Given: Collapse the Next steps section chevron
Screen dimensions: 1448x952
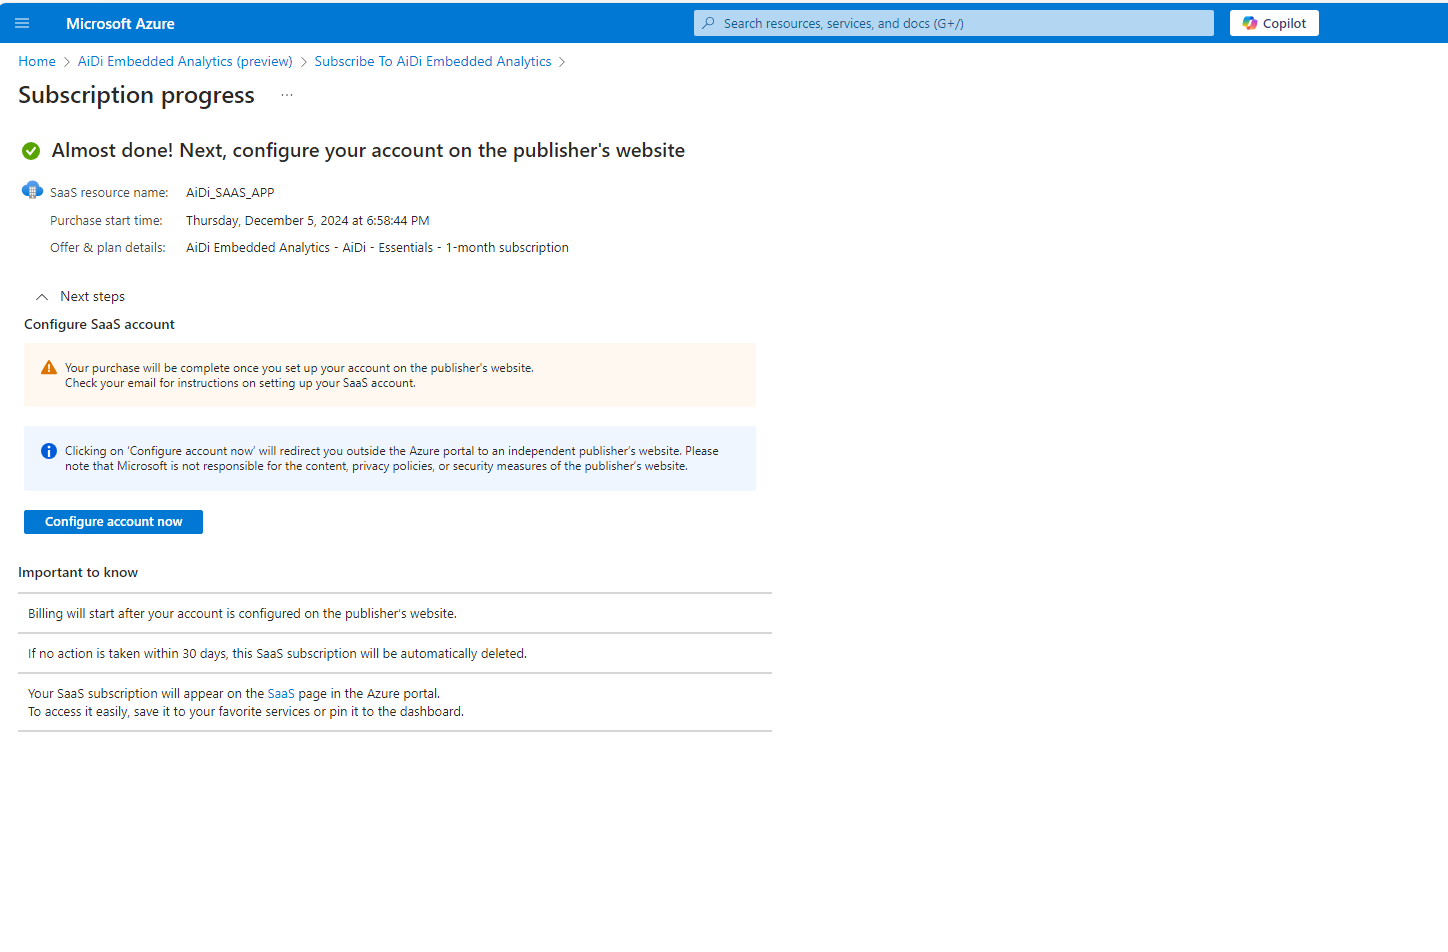Looking at the screenshot, I should [x=42, y=297].
